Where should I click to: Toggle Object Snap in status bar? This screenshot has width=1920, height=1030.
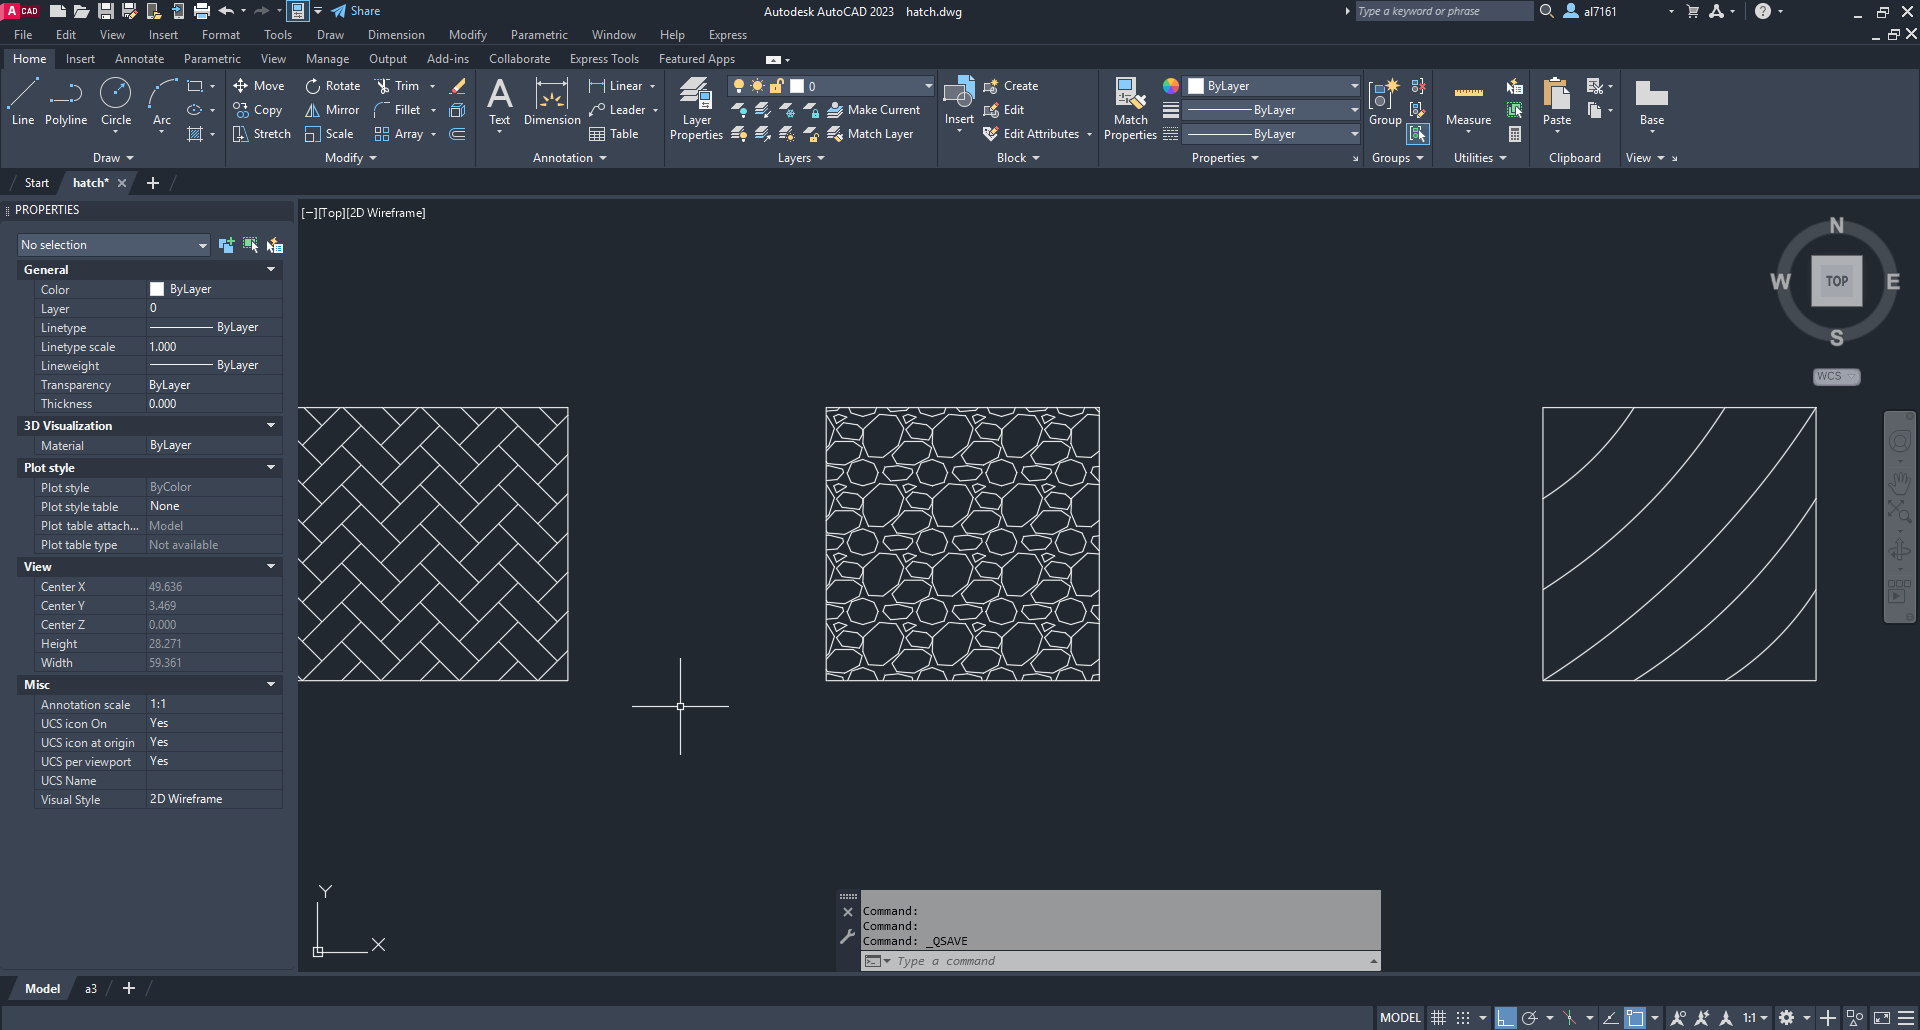[1635, 1018]
